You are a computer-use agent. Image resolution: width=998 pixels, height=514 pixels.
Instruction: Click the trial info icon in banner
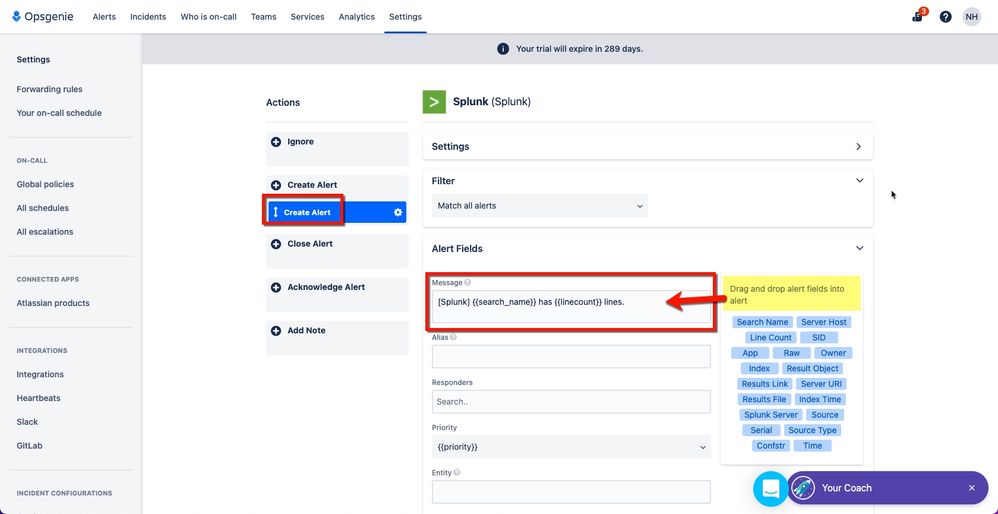pyautogui.click(x=503, y=48)
